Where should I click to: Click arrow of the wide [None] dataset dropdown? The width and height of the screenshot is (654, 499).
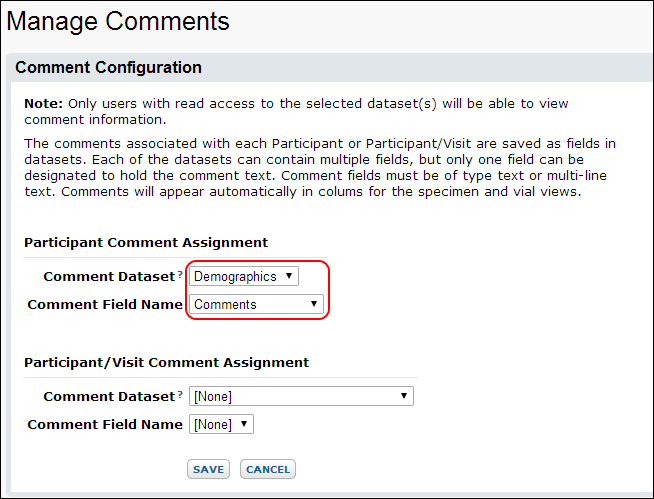(404, 396)
